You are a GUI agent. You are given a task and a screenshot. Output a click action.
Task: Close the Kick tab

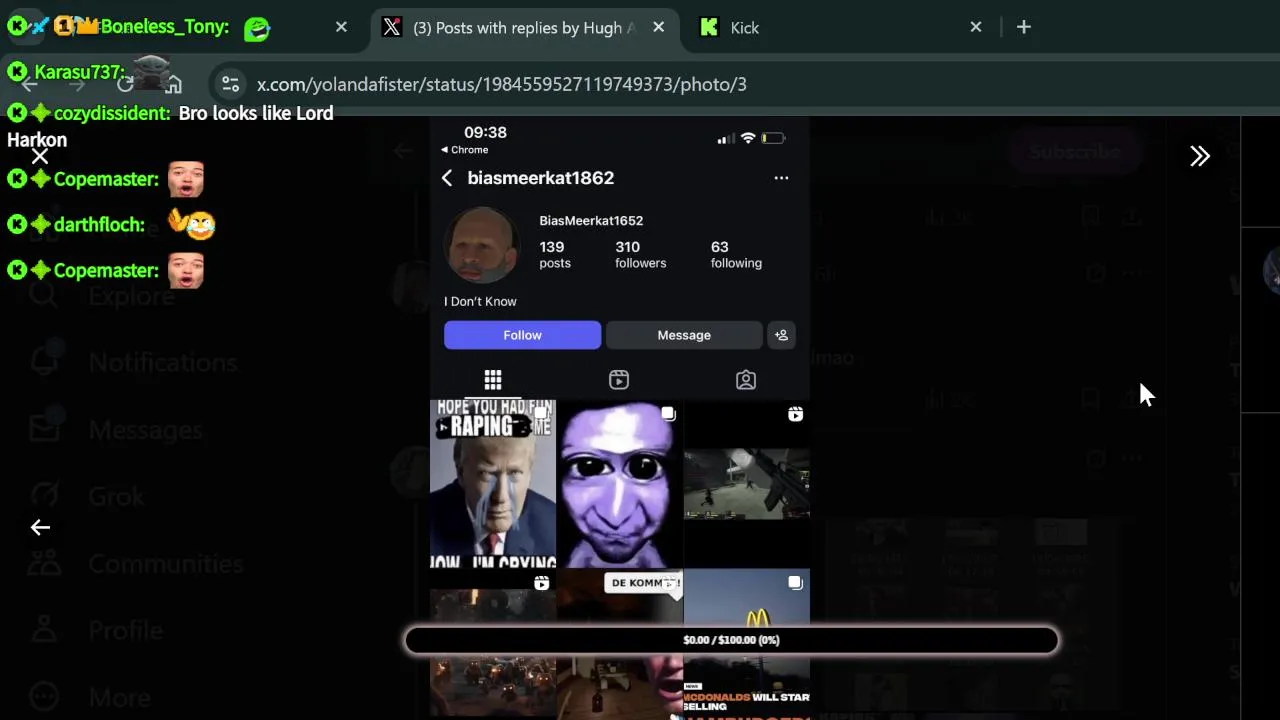[x=976, y=27]
